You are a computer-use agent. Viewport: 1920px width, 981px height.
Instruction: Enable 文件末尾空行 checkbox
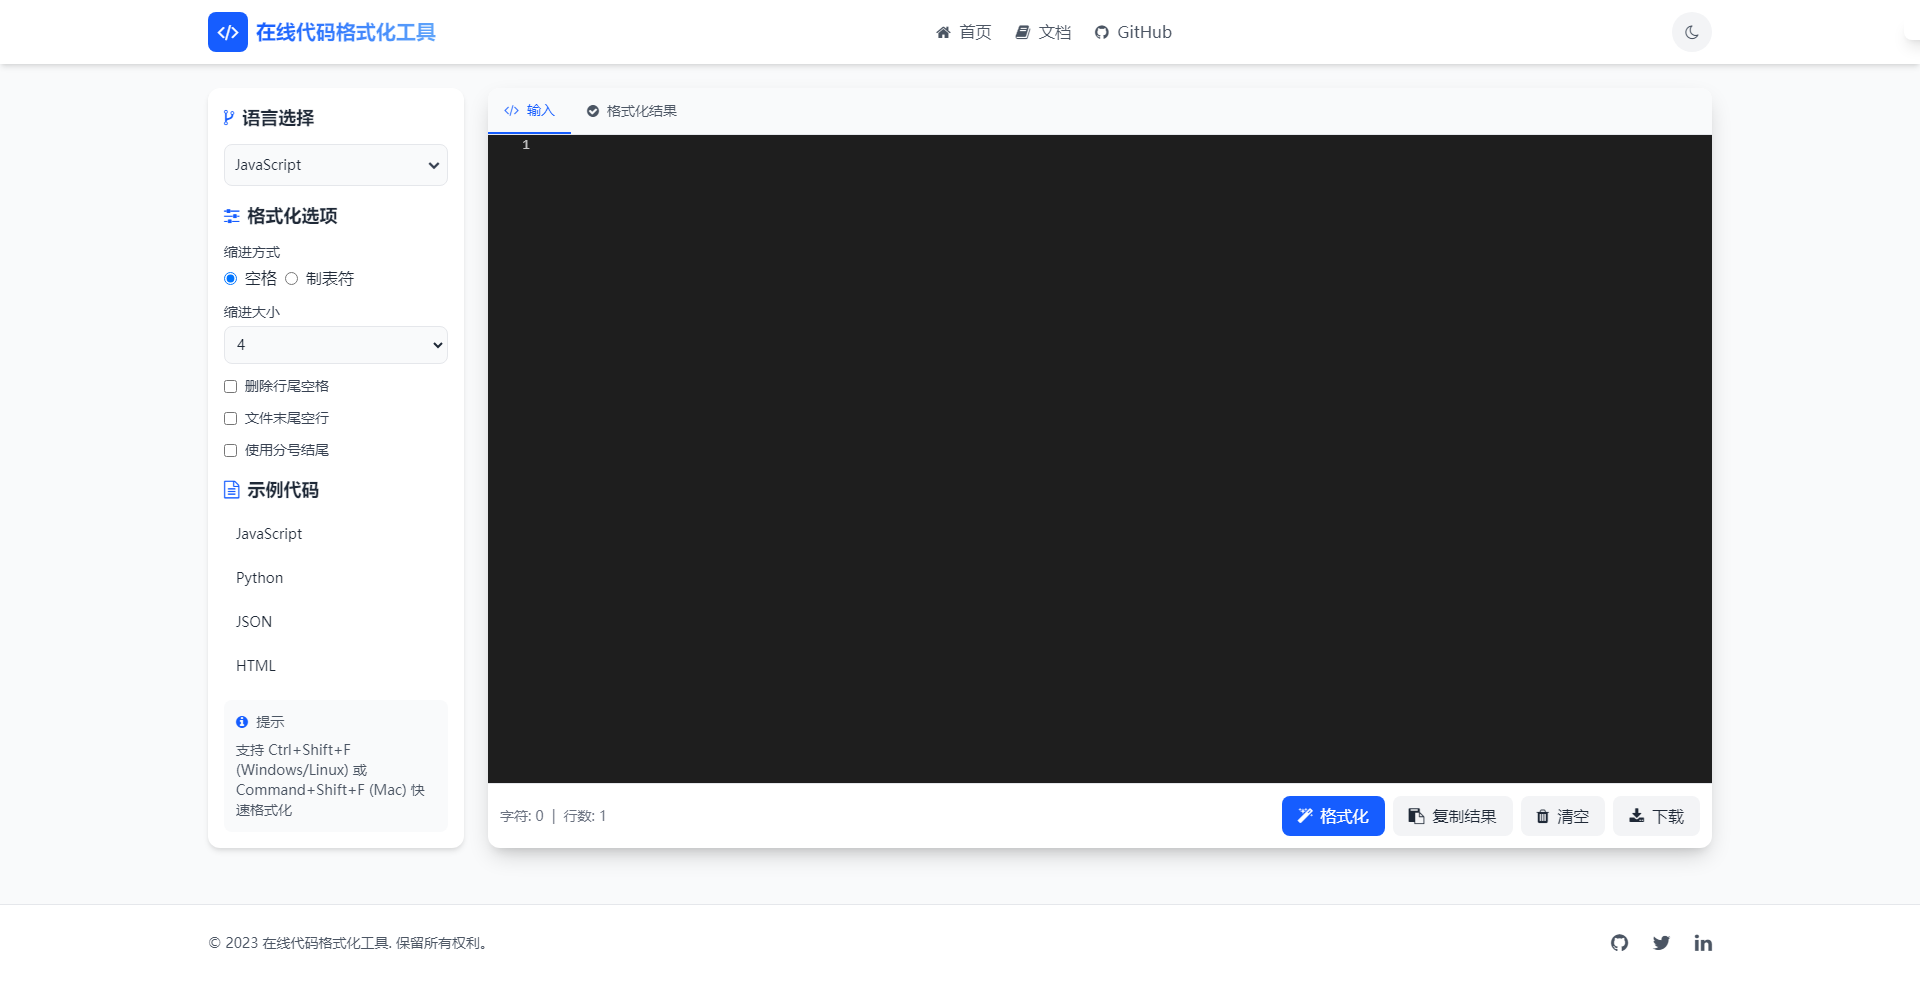[x=231, y=418]
